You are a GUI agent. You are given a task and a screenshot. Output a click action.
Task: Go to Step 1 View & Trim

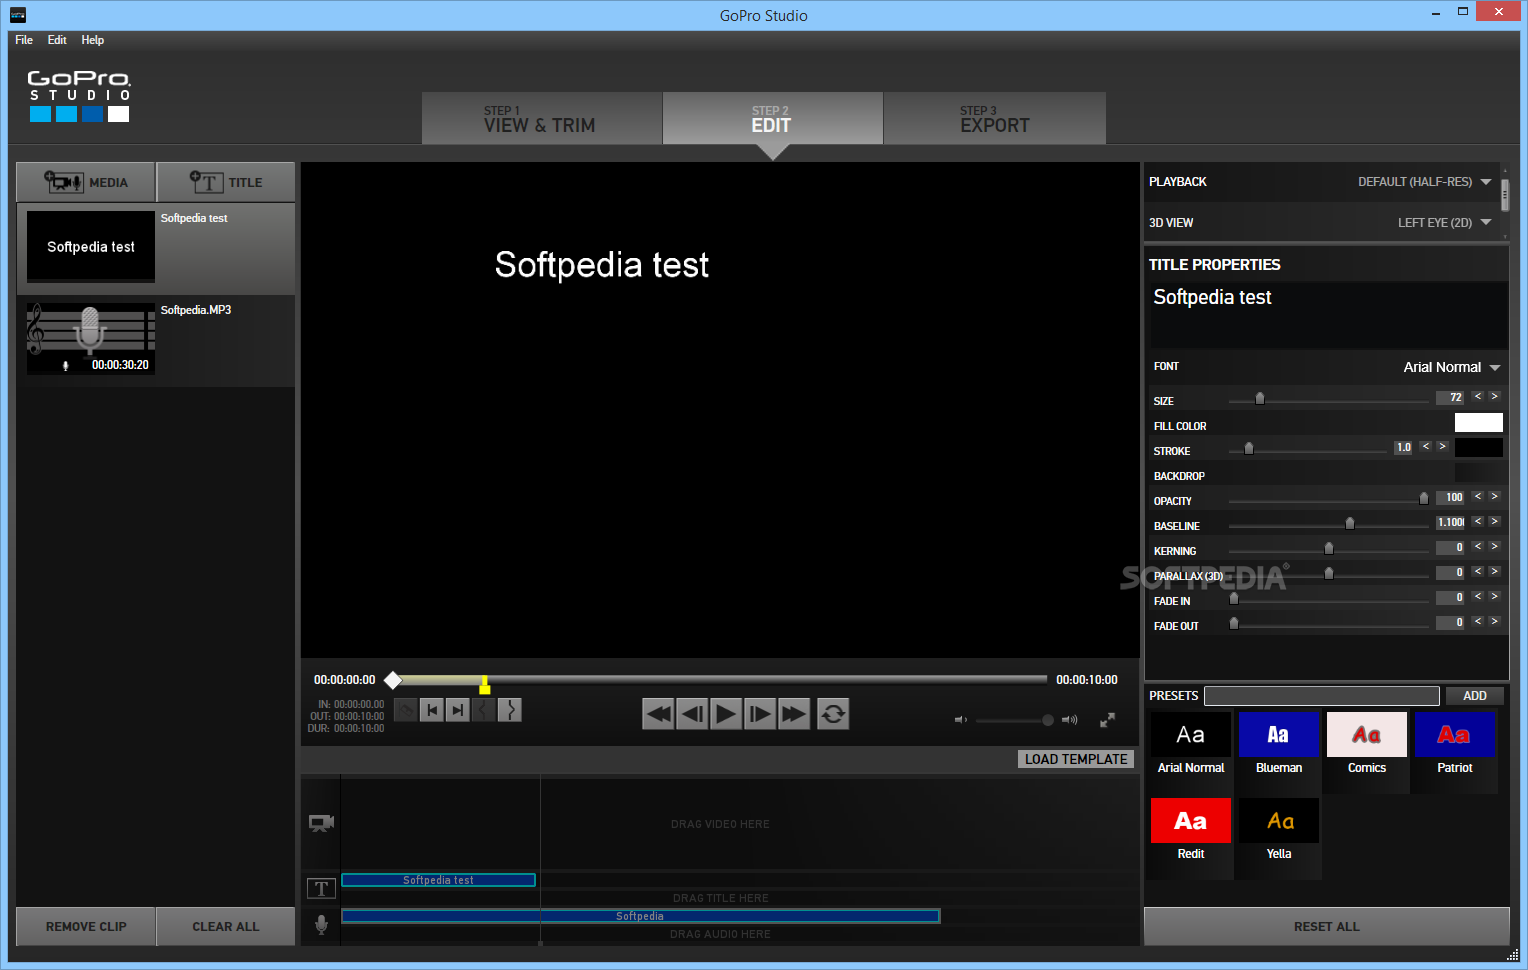pyautogui.click(x=542, y=118)
